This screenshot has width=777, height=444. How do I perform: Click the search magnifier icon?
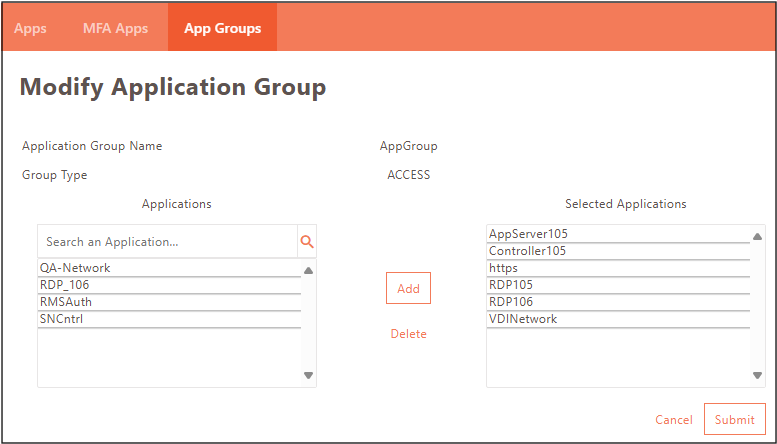[307, 242]
